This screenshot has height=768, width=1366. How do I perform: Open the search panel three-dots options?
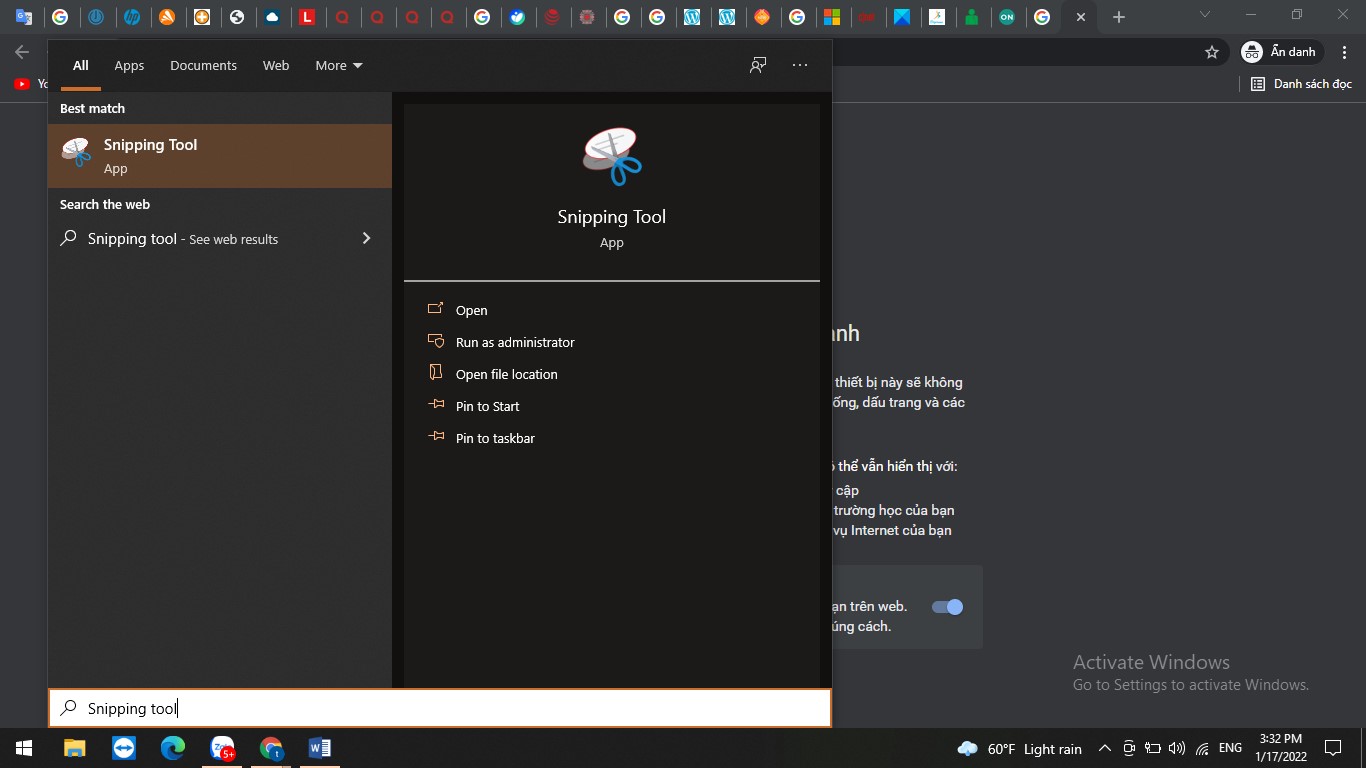(x=800, y=65)
